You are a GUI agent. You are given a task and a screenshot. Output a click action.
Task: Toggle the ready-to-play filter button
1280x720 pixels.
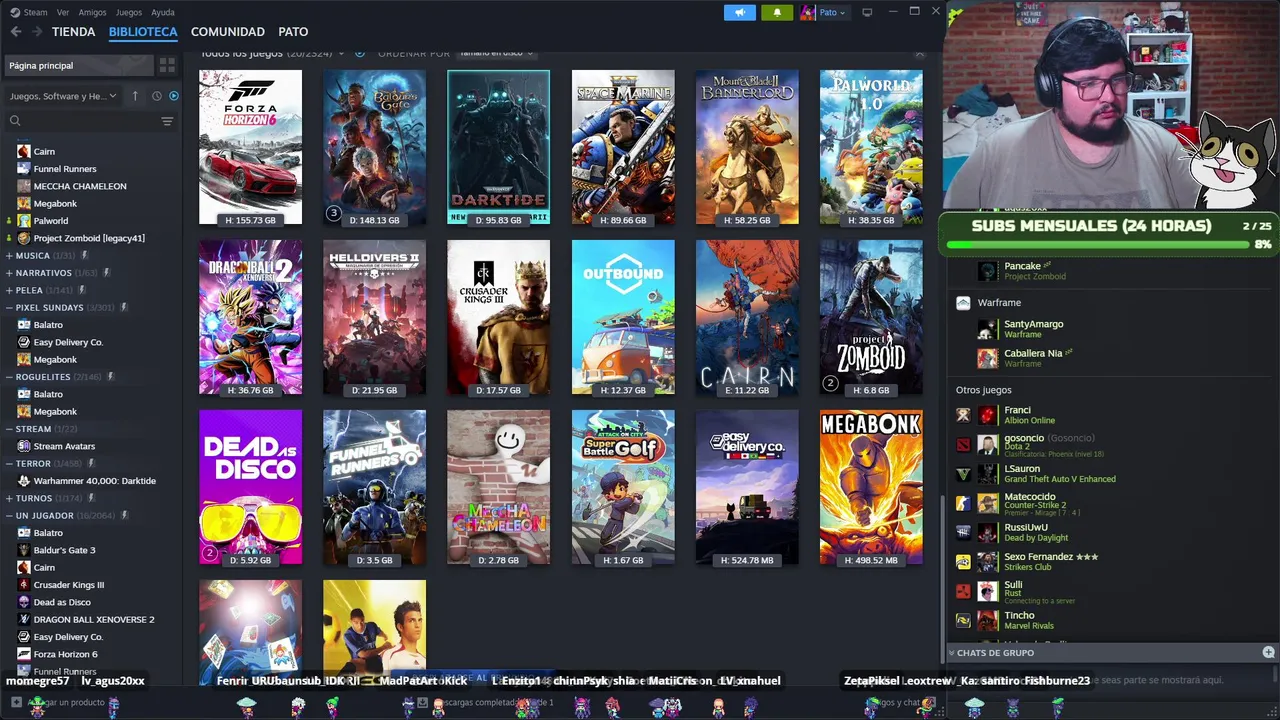[173, 96]
